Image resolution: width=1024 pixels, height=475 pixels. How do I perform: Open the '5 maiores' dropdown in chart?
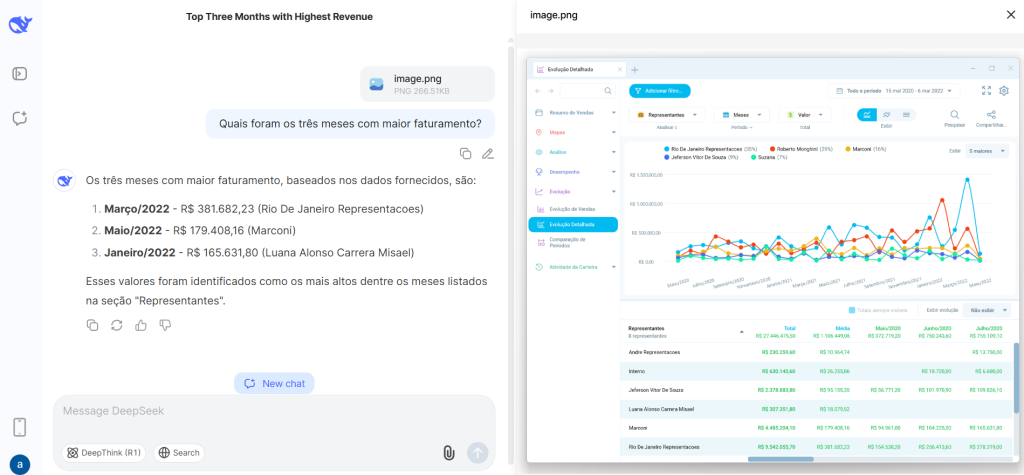point(987,151)
